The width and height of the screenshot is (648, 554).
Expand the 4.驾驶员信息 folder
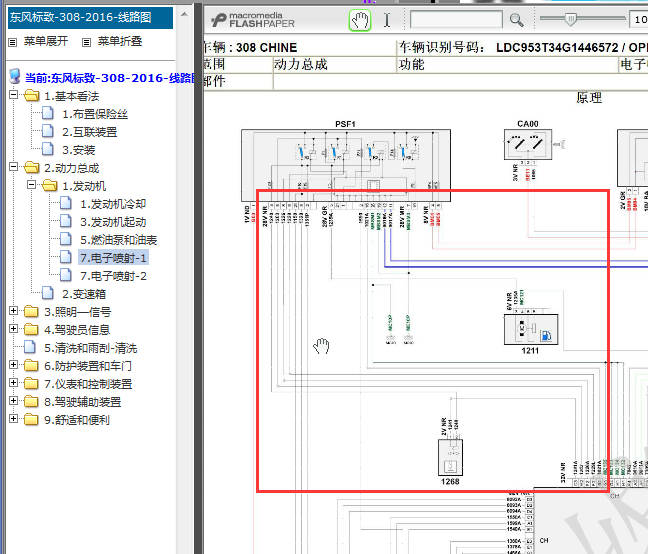click(x=13, y=328)
